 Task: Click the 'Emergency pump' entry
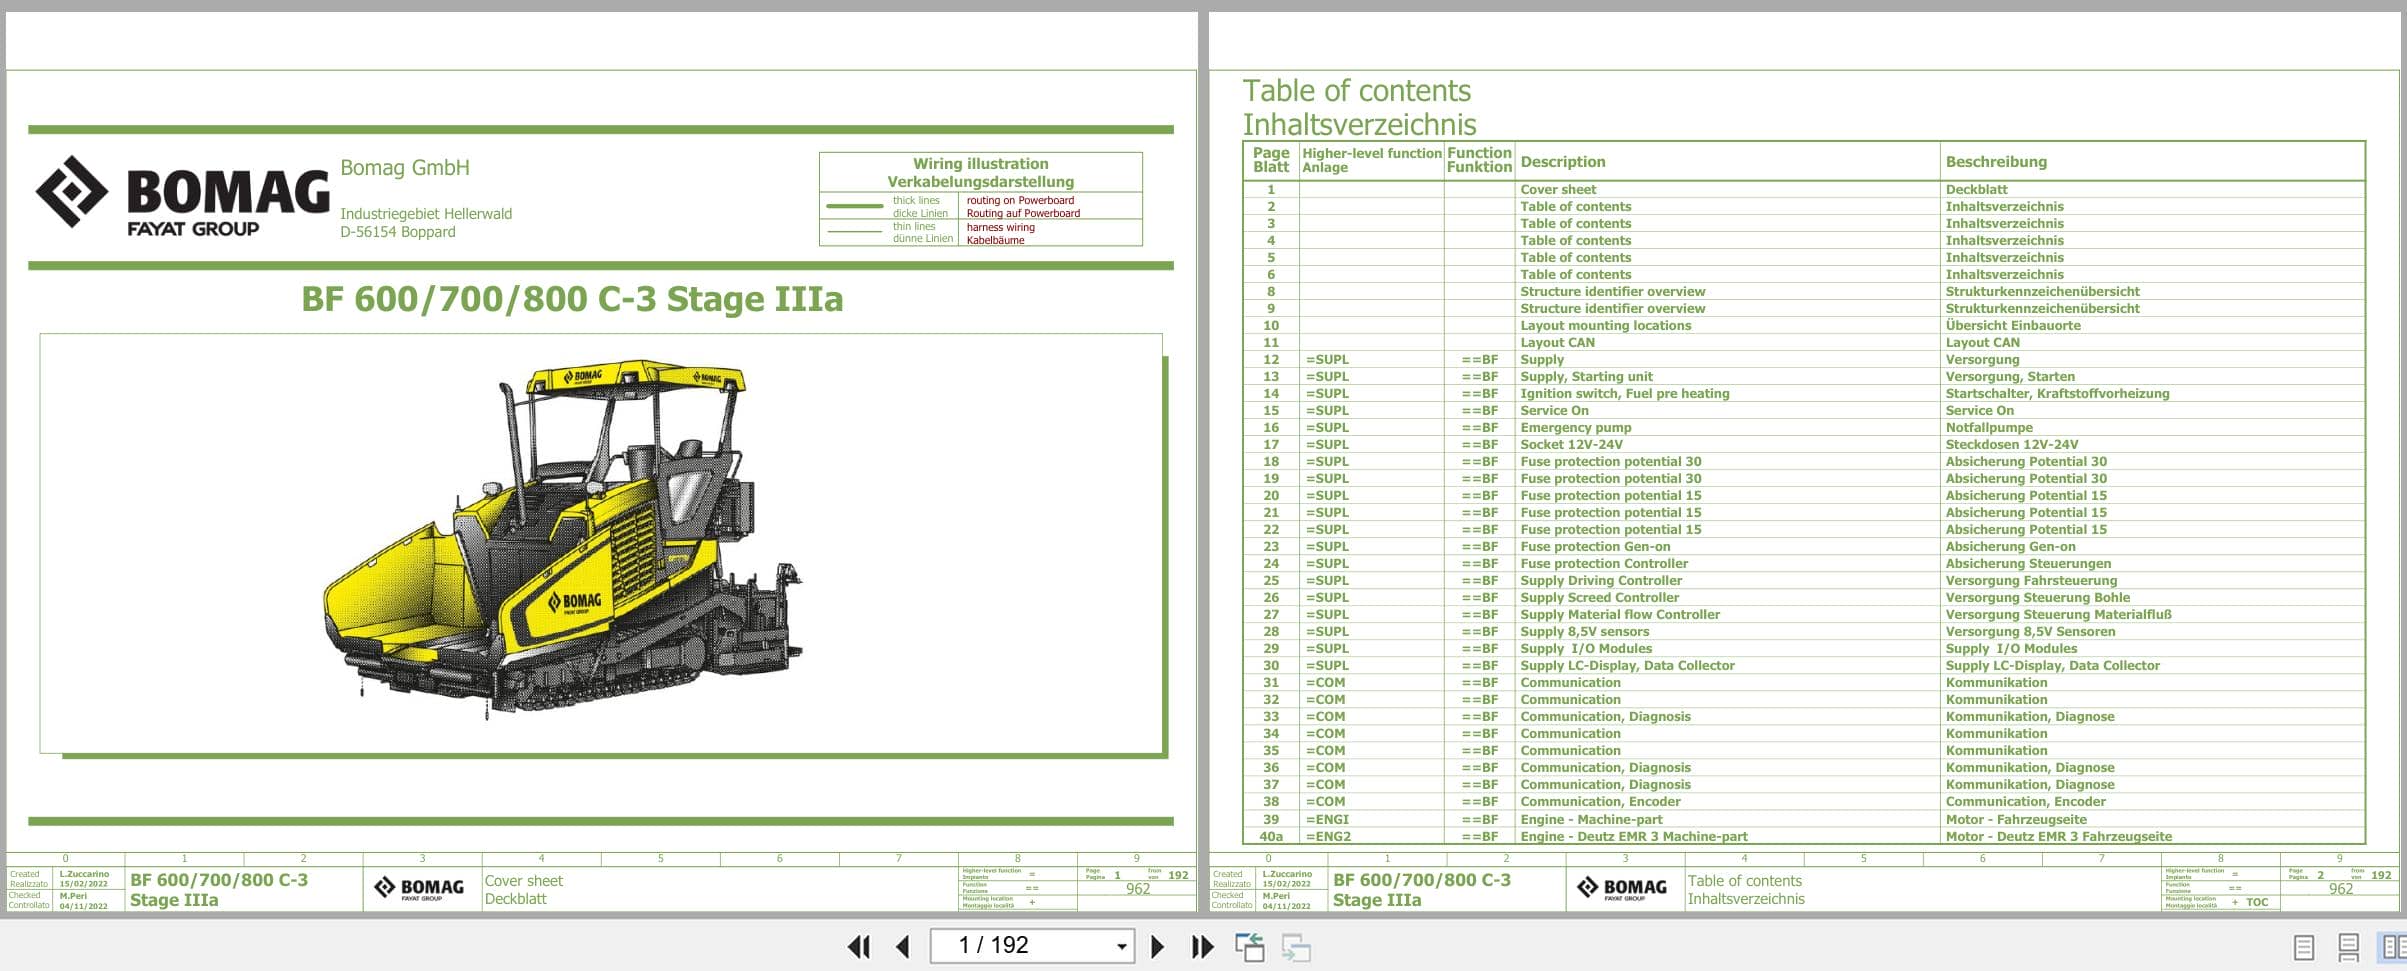click(1575, 427)
